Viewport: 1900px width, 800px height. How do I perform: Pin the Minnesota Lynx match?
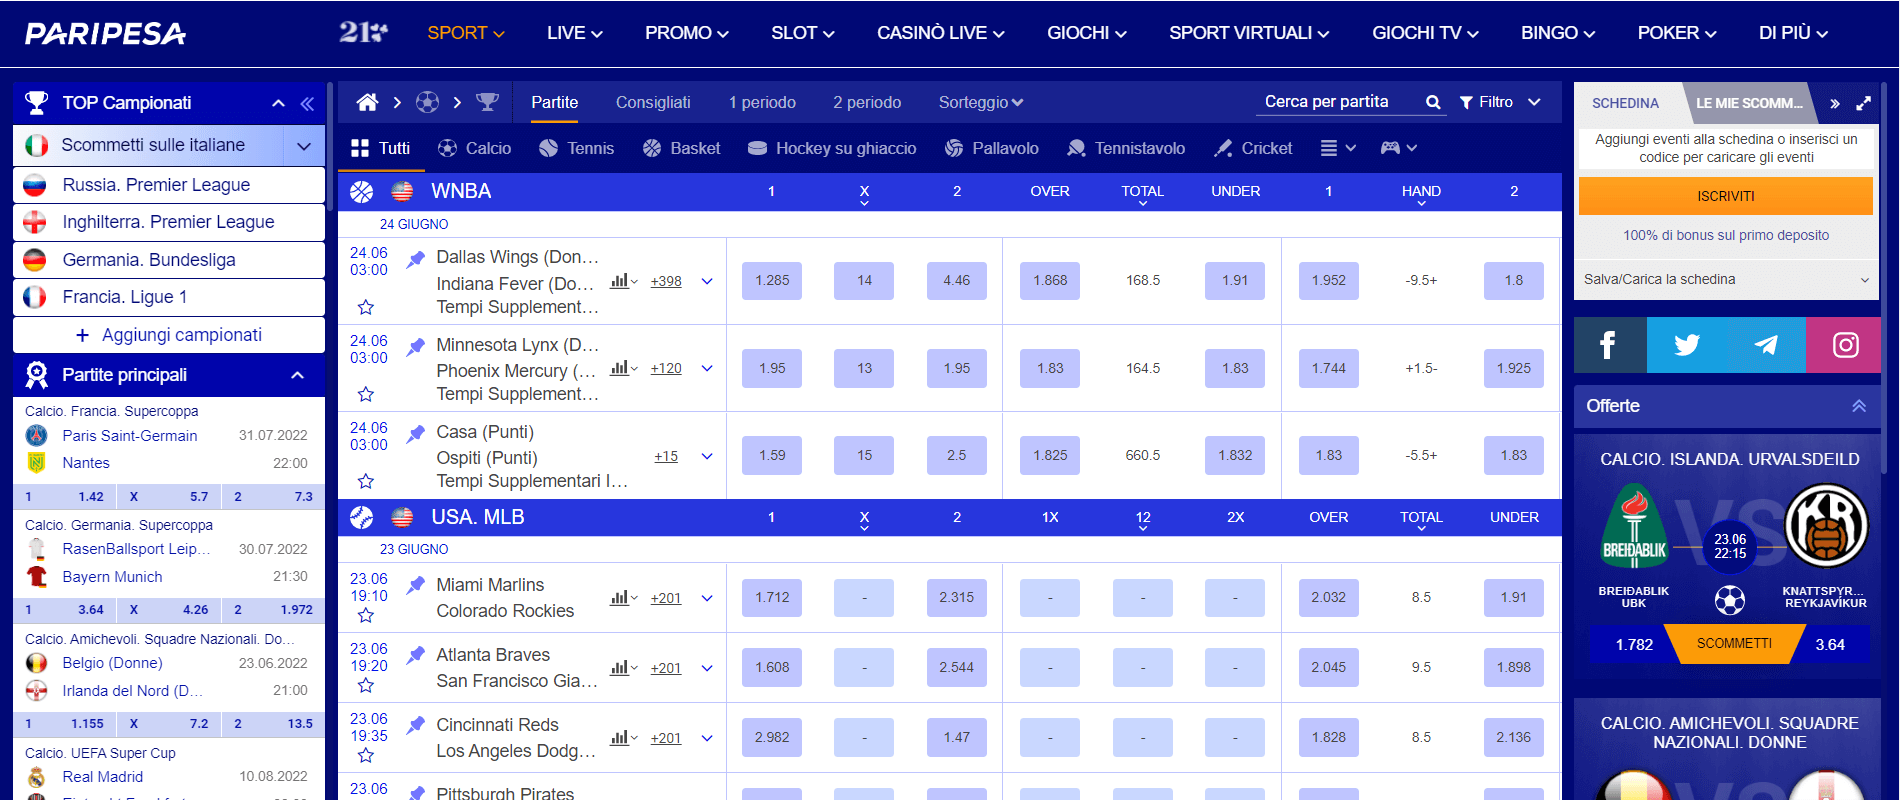(415, 347)
